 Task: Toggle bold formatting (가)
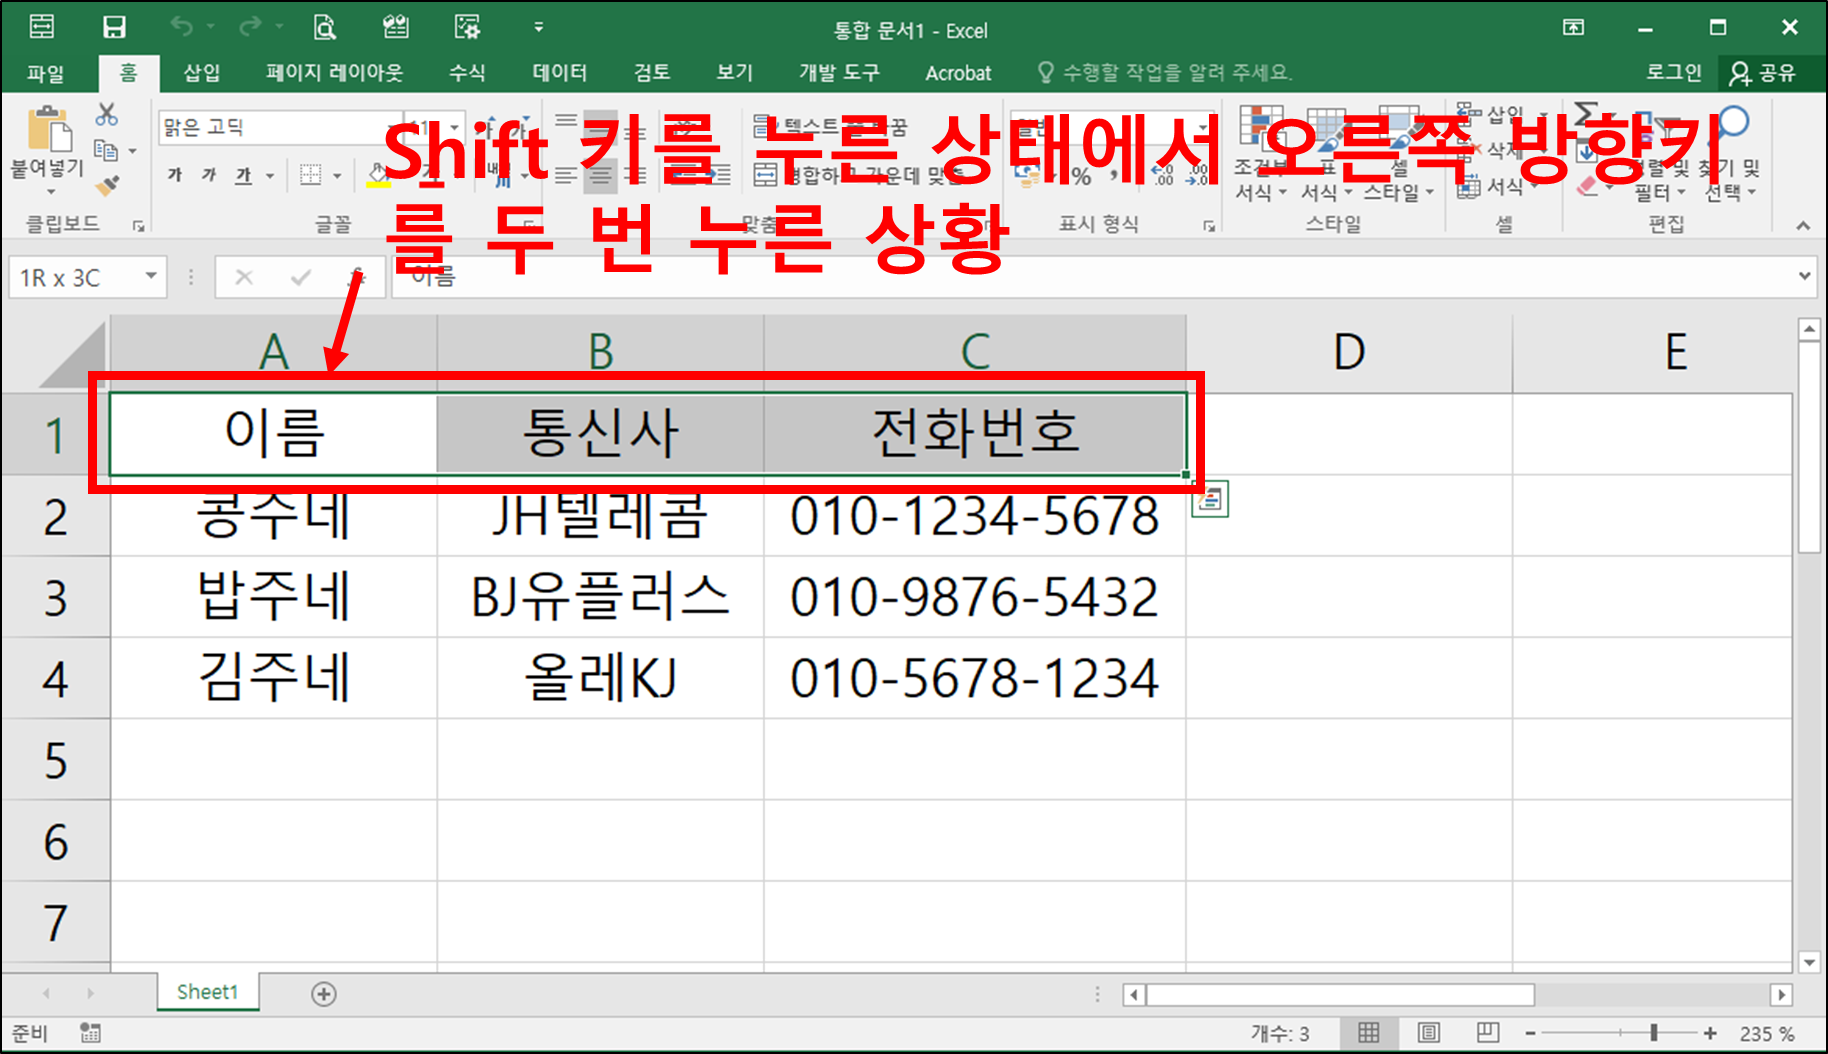point(175,176)
